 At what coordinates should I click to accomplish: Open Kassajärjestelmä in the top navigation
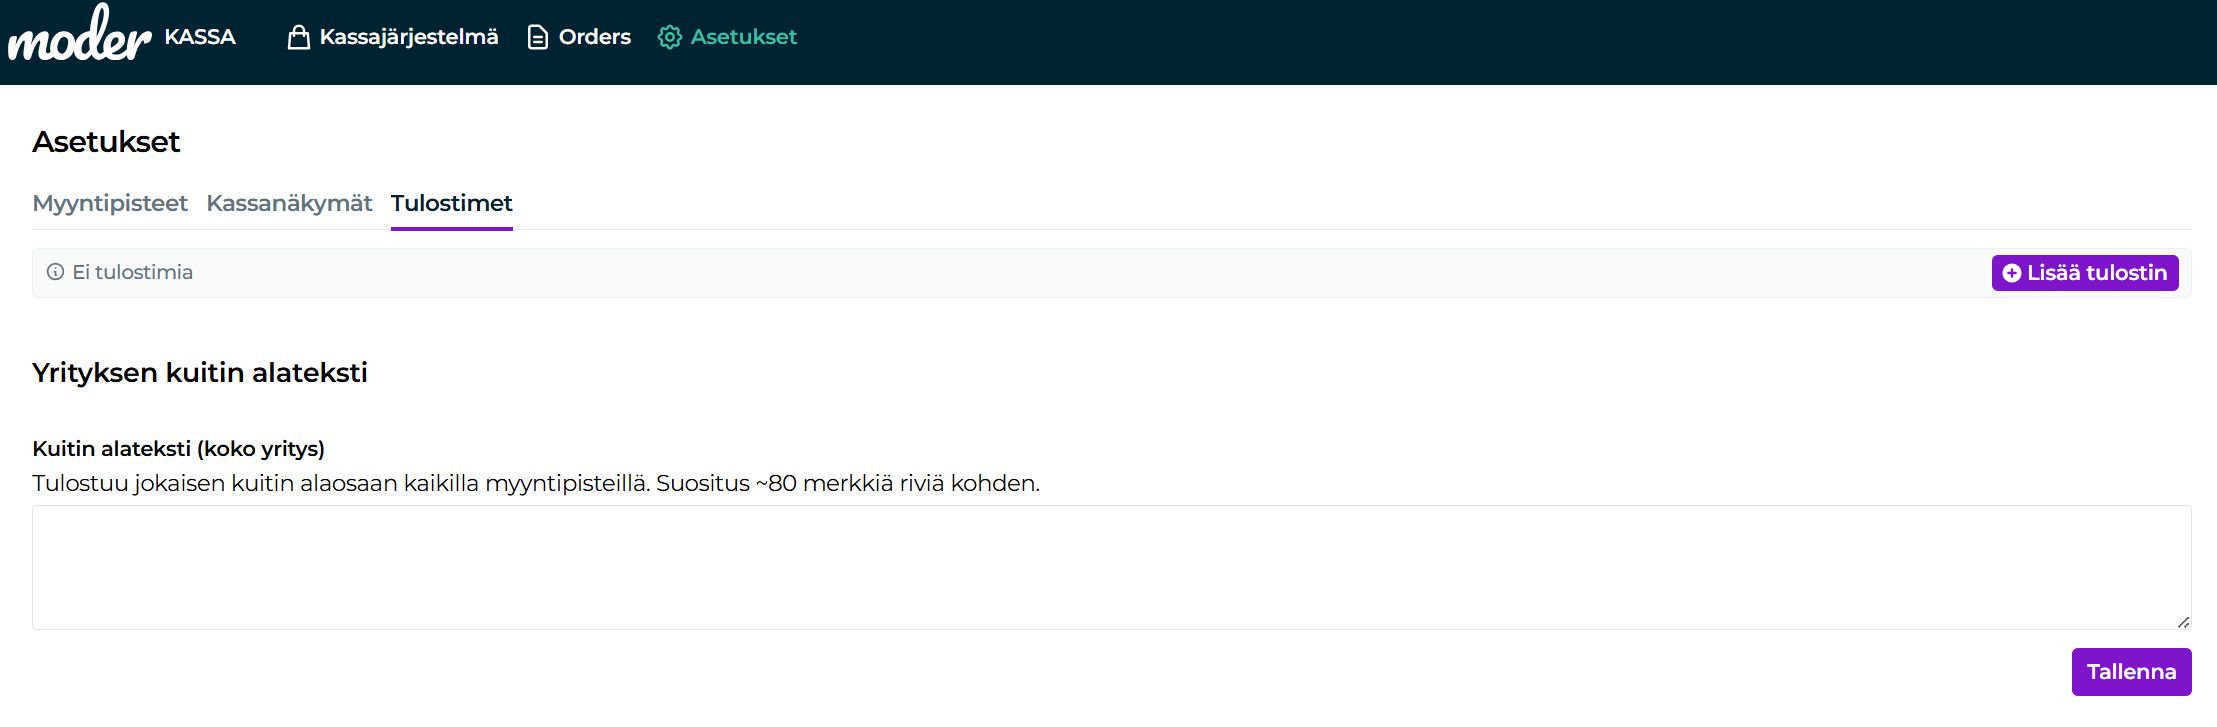click(393, 37)
